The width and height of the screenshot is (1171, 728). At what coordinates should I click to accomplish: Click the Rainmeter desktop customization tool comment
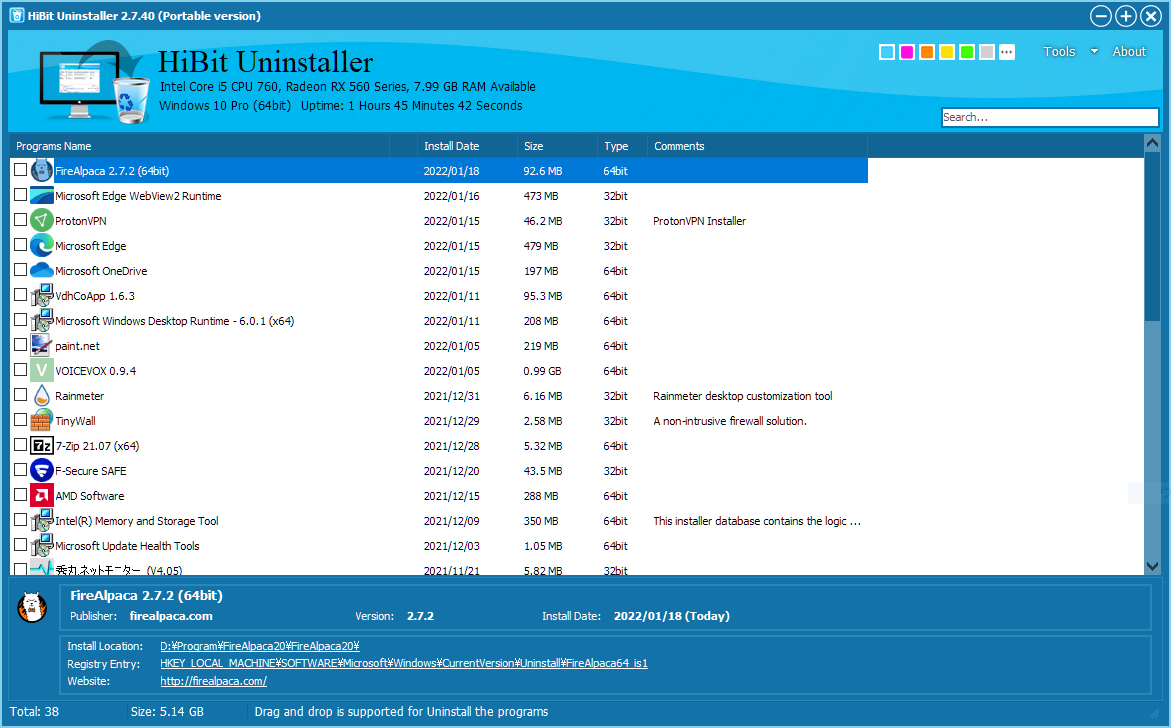742,396
